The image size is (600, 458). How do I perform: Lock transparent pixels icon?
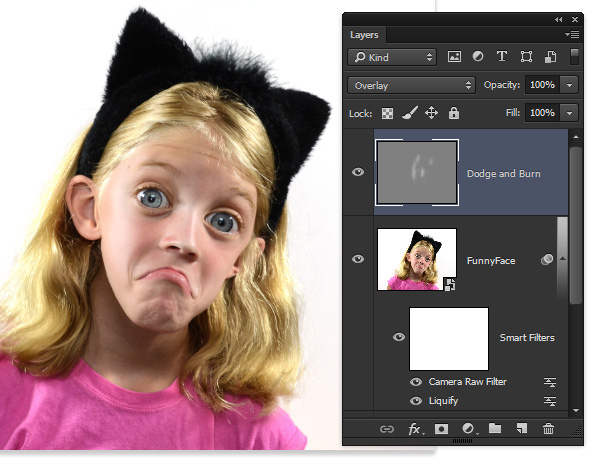tap(387, 113)
